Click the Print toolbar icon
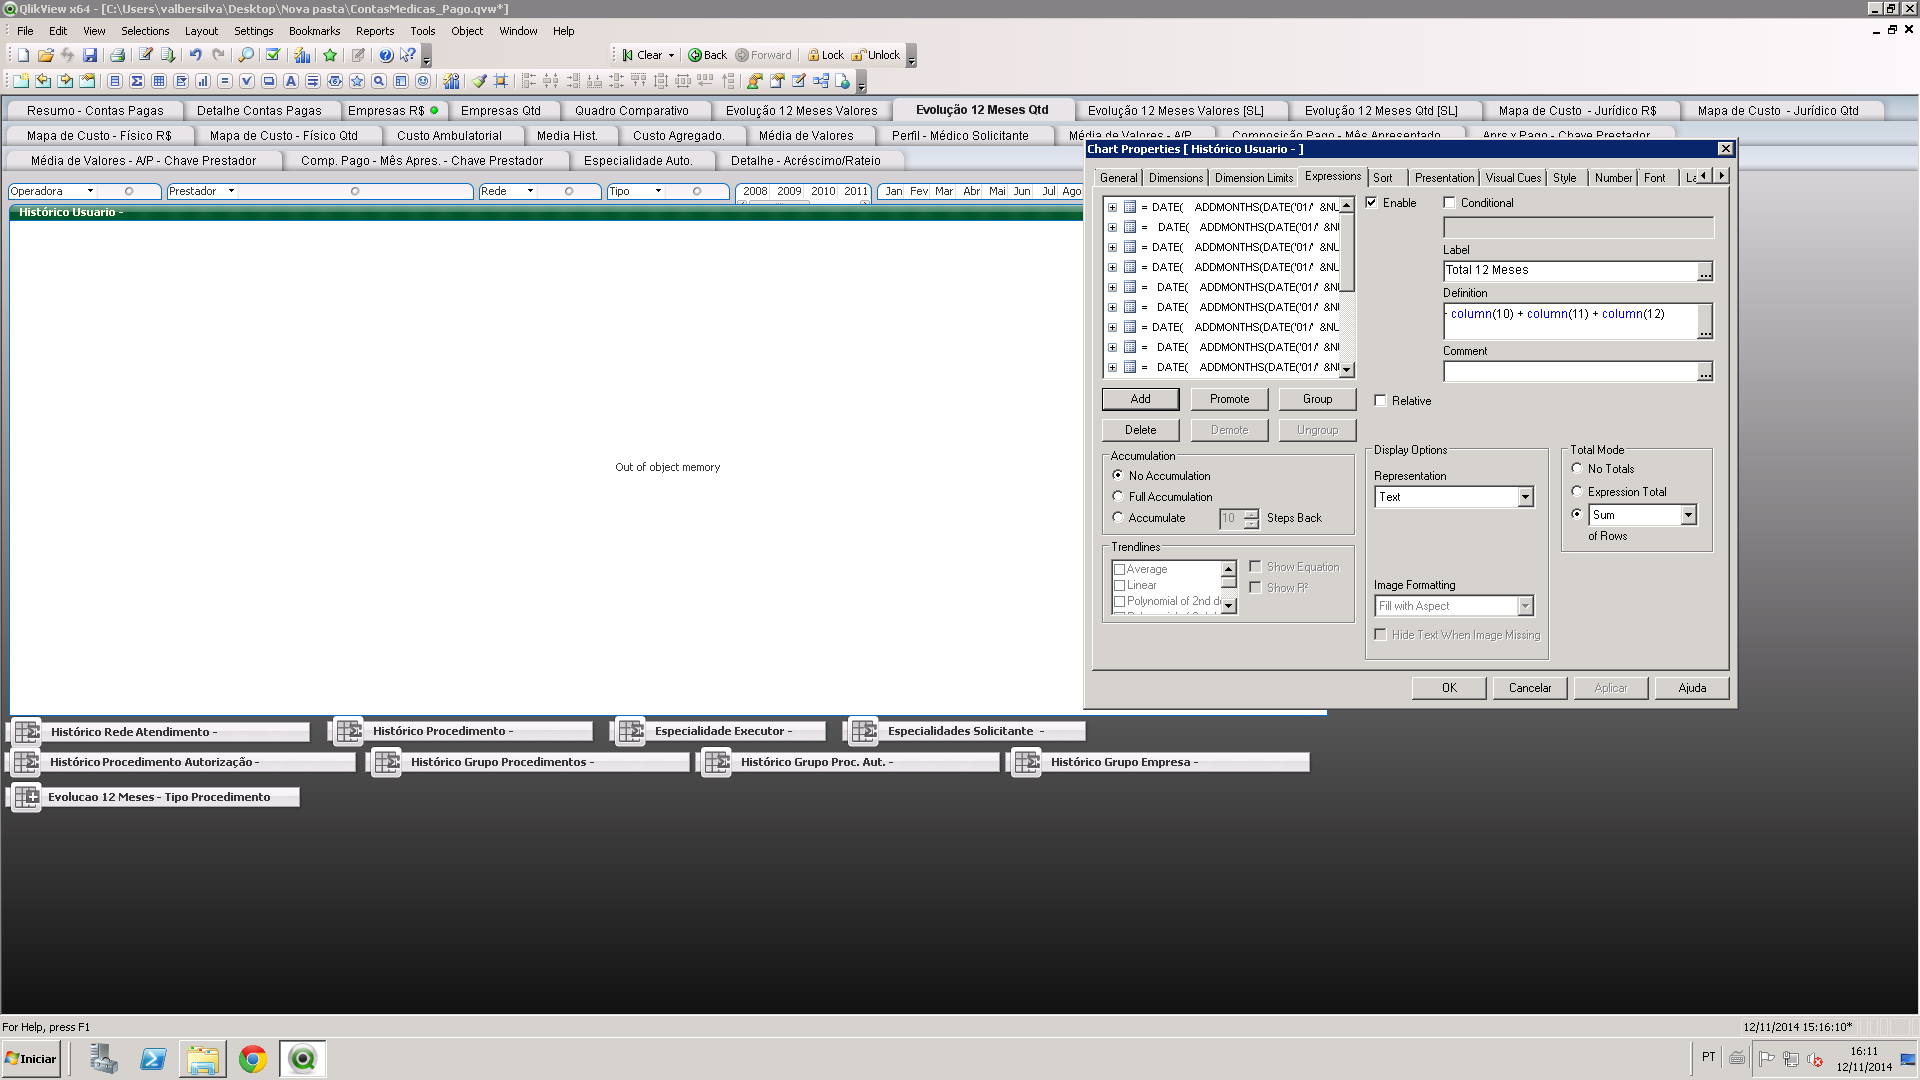 (117, 56)
